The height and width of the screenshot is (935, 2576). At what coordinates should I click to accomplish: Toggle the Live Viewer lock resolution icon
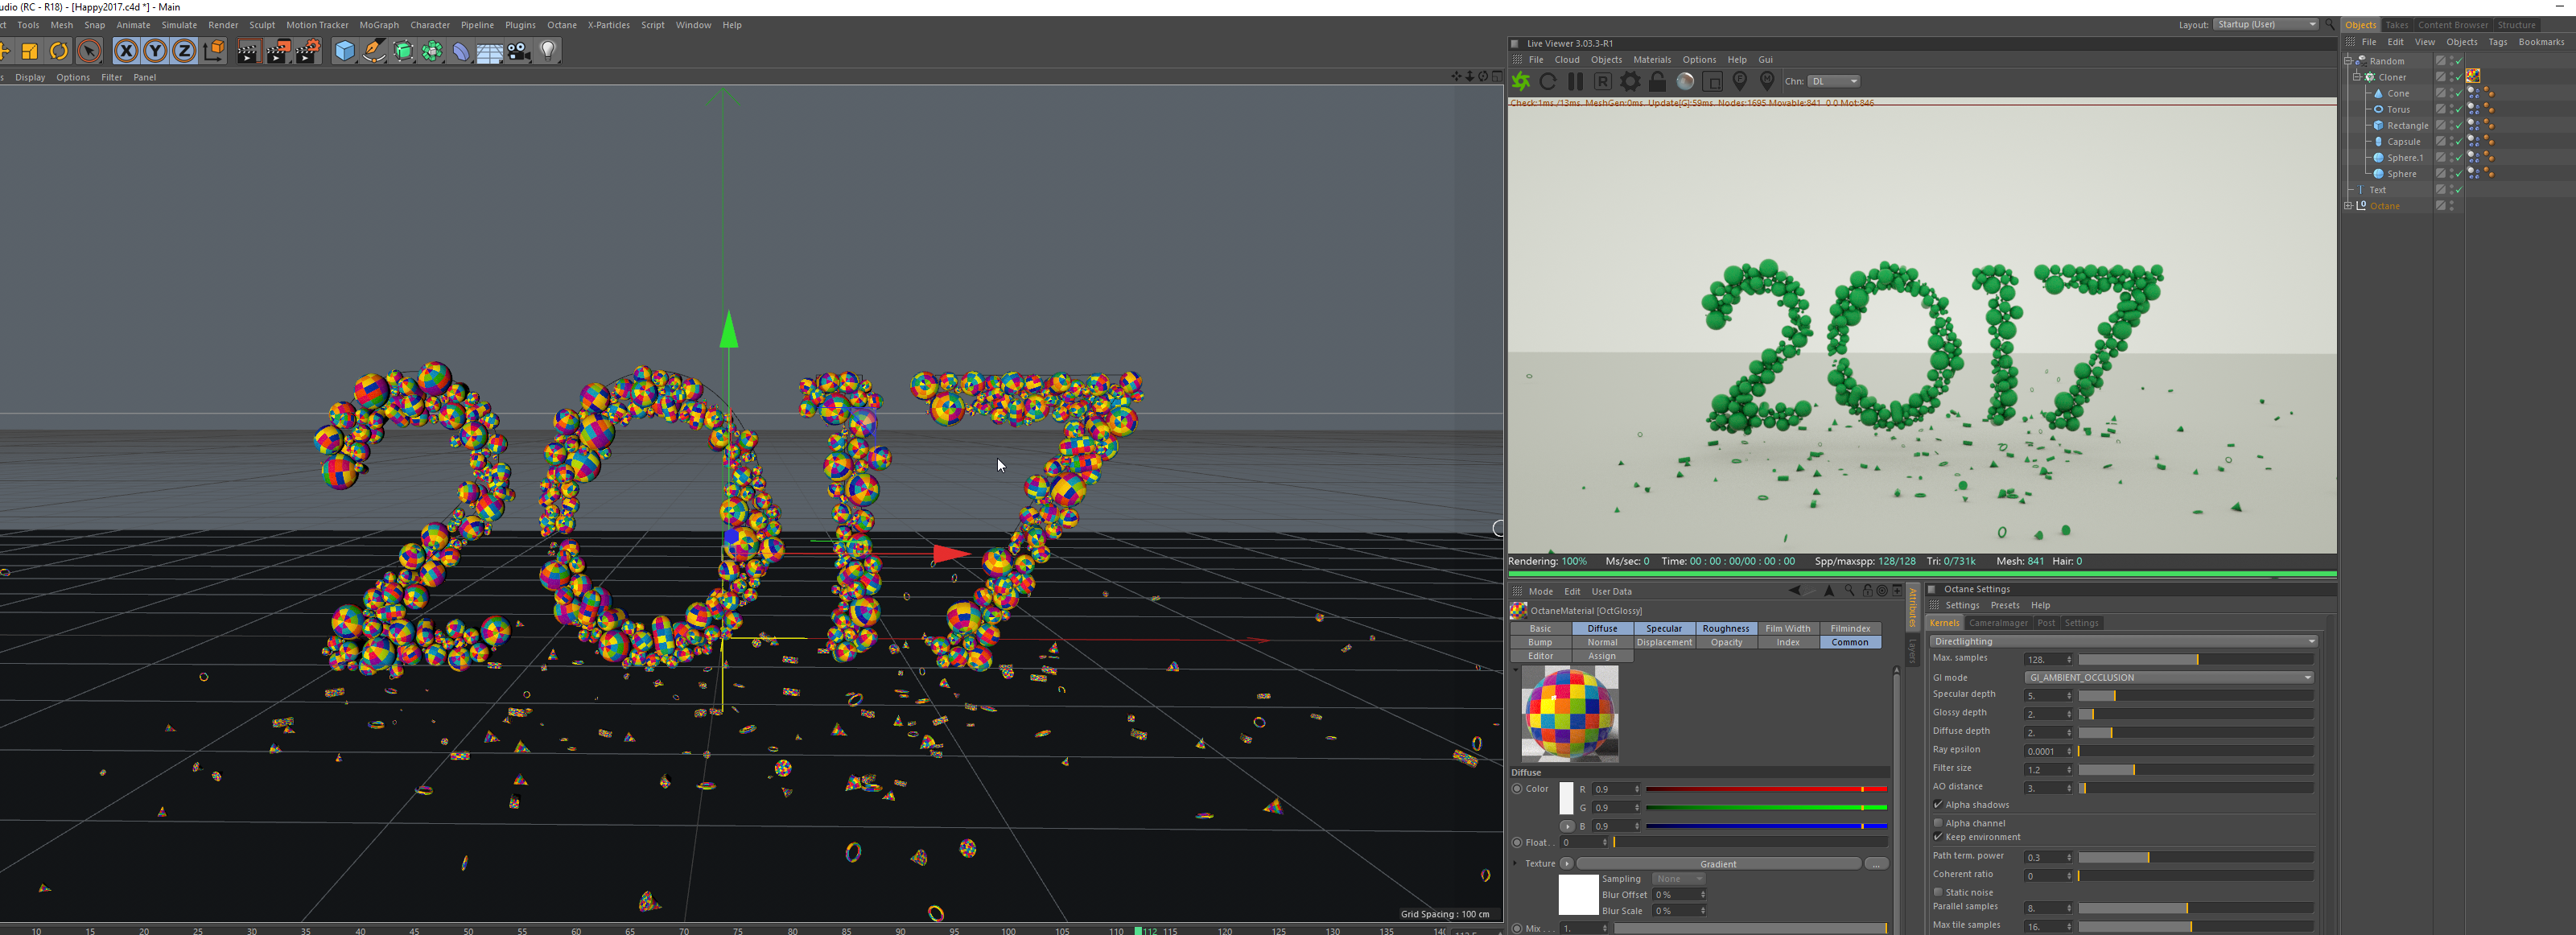(x=1657, y=82)
